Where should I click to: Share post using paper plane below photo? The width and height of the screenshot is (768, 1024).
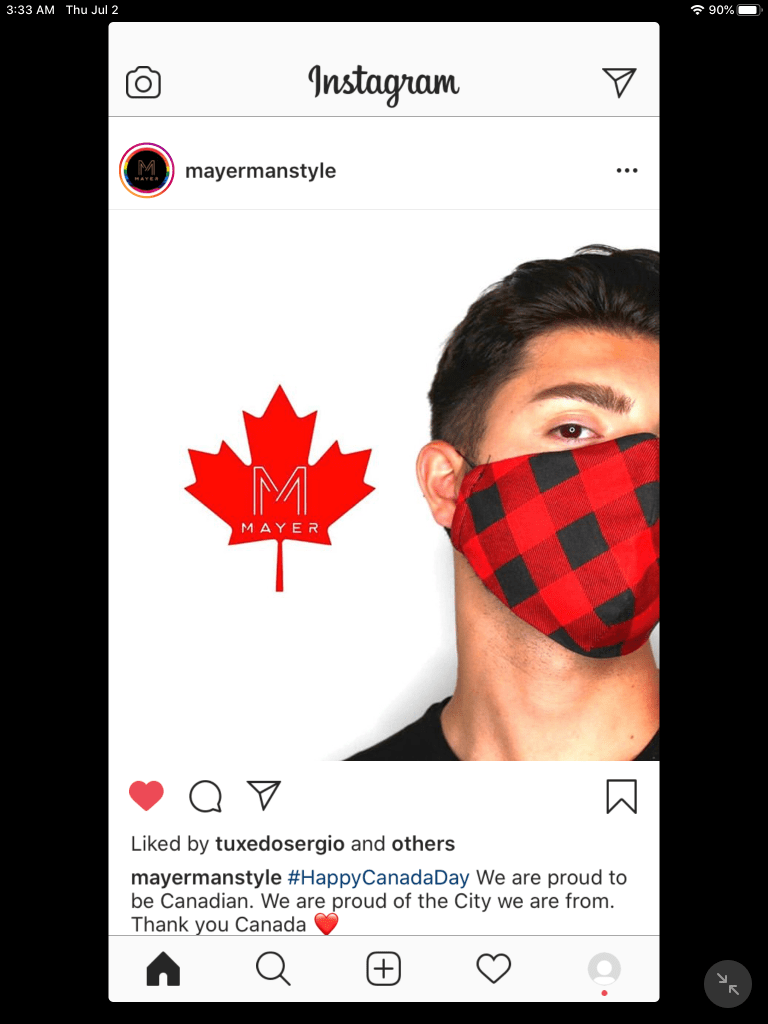click(x=264, y=795)
